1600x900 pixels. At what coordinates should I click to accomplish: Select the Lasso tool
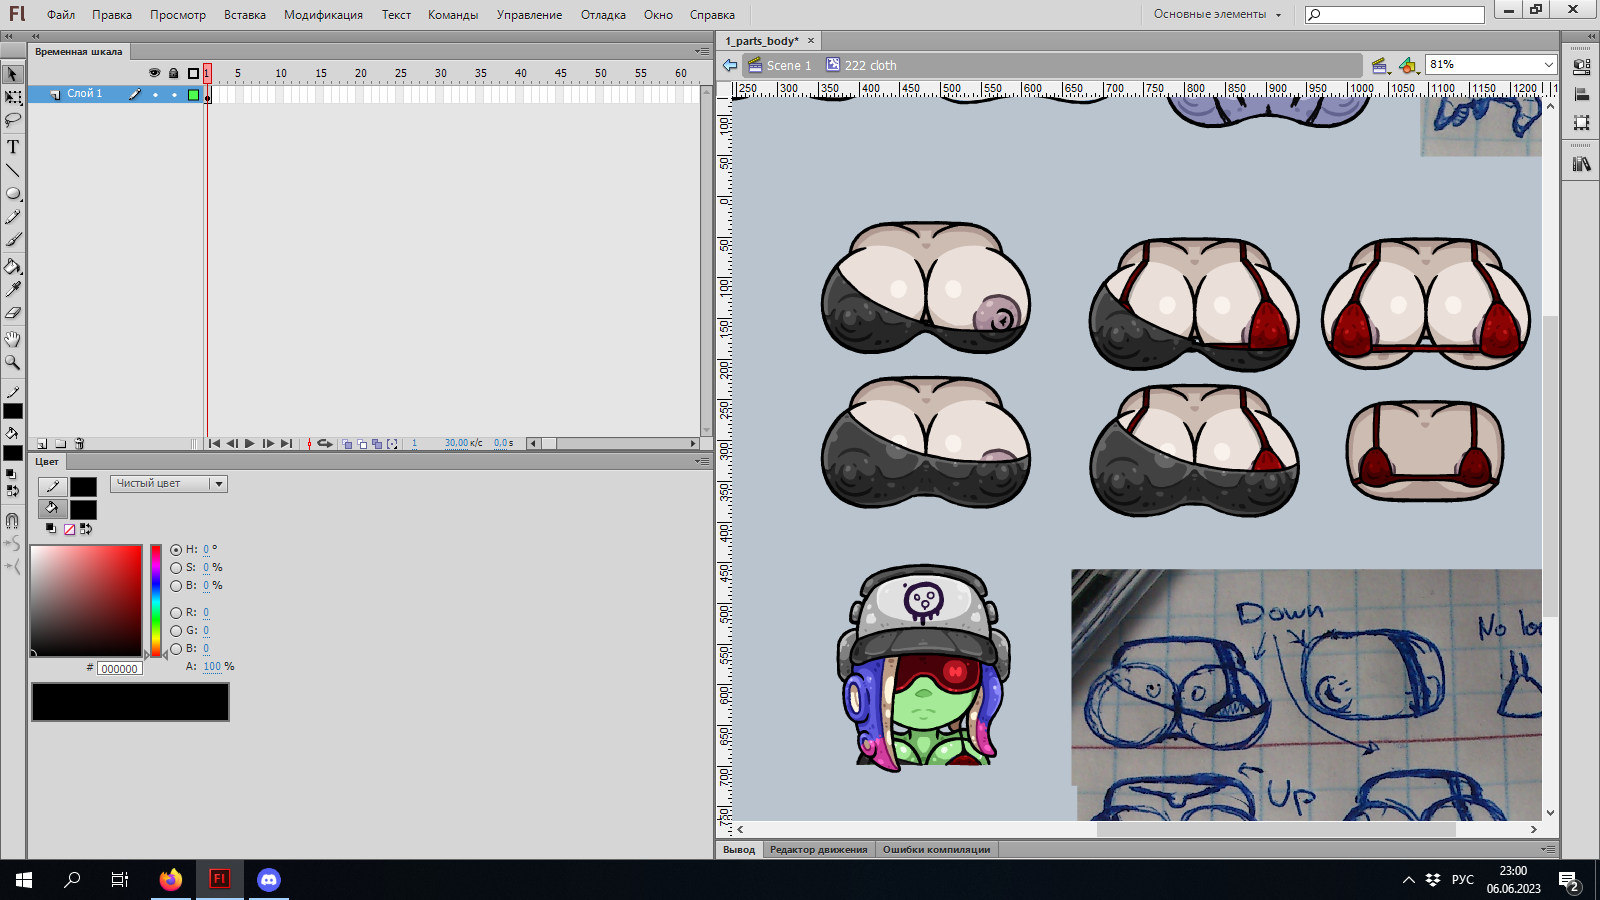[x=13, y=120]
